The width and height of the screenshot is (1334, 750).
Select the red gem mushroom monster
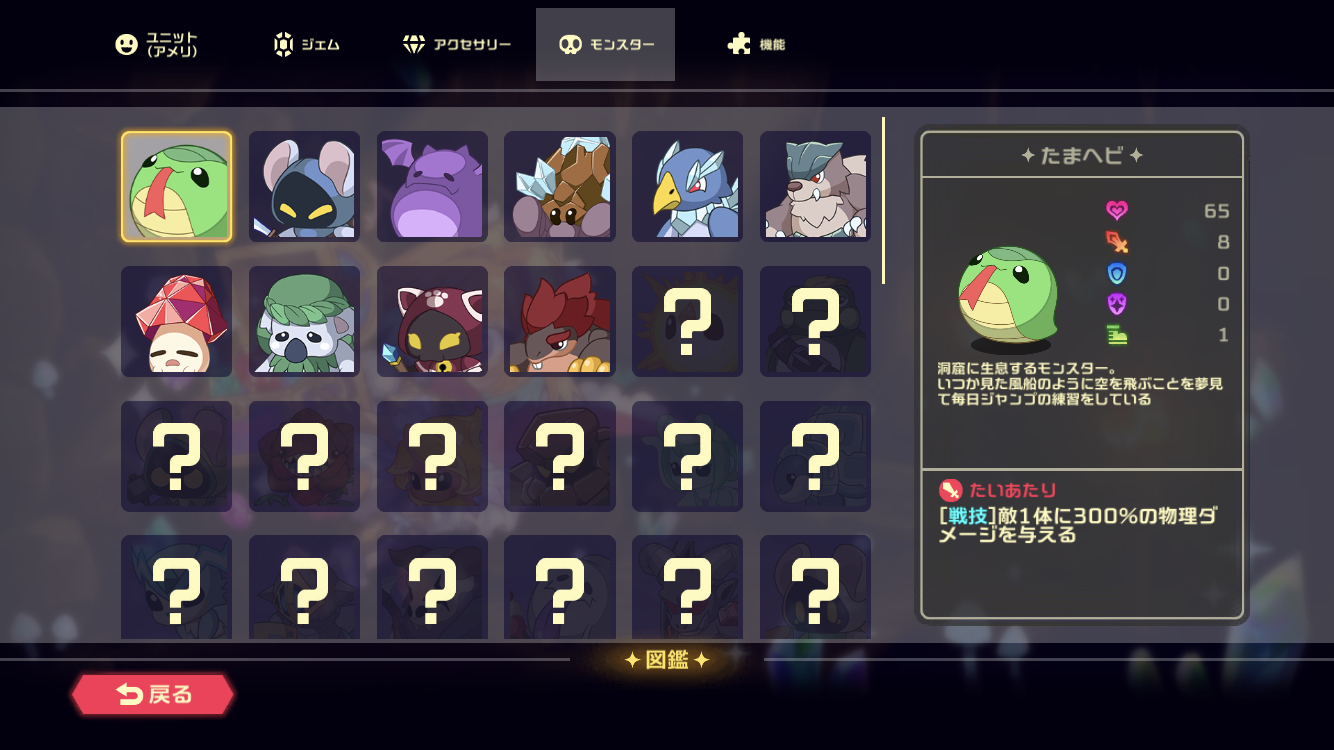pyautogui.click(x=177, y=321)
